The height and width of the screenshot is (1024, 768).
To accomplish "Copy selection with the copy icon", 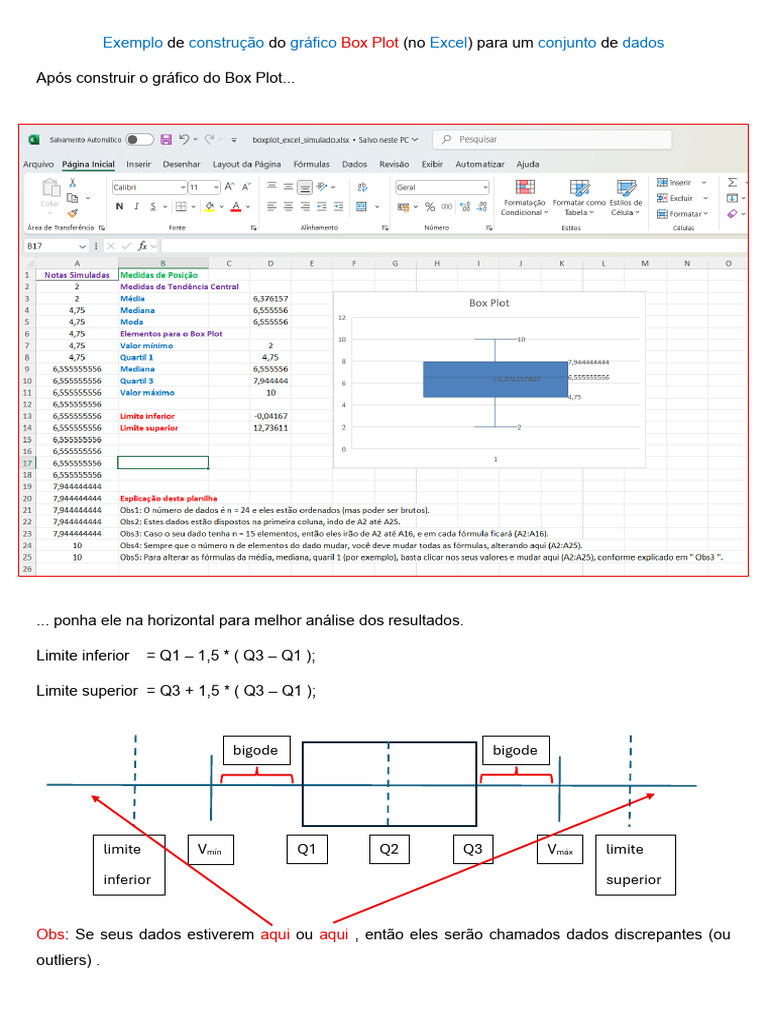I will (72, 197).
